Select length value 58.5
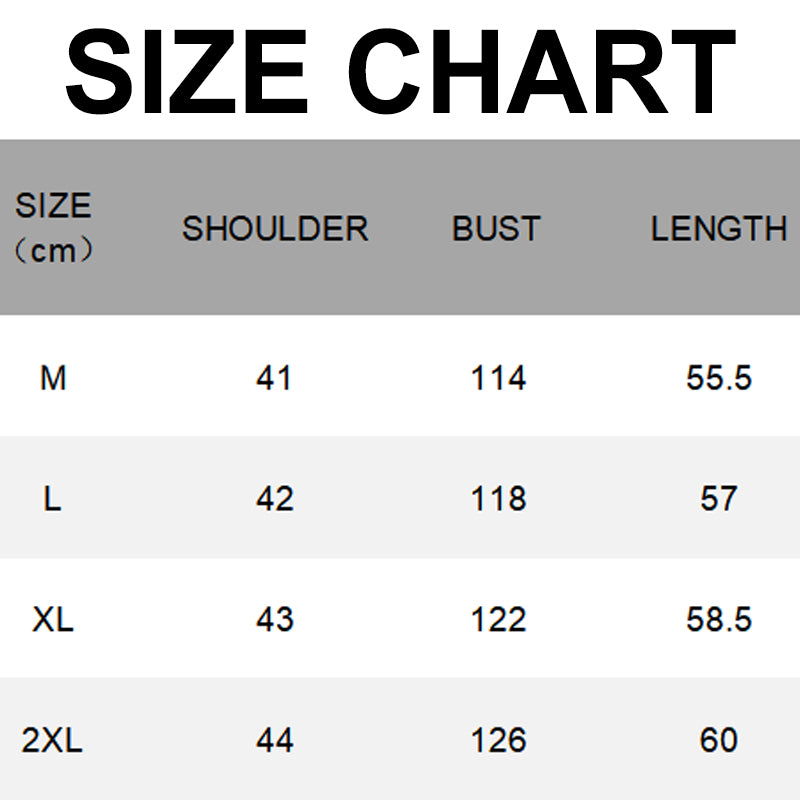The height and width of the screenshot is (800, 800). point(719,620)
